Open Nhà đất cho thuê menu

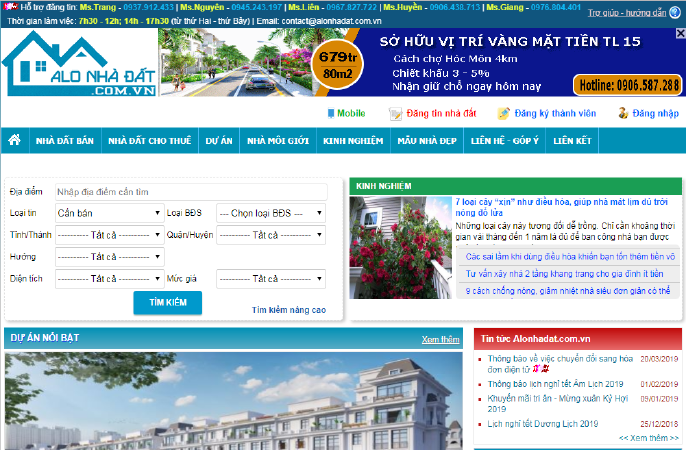(150, 141)
